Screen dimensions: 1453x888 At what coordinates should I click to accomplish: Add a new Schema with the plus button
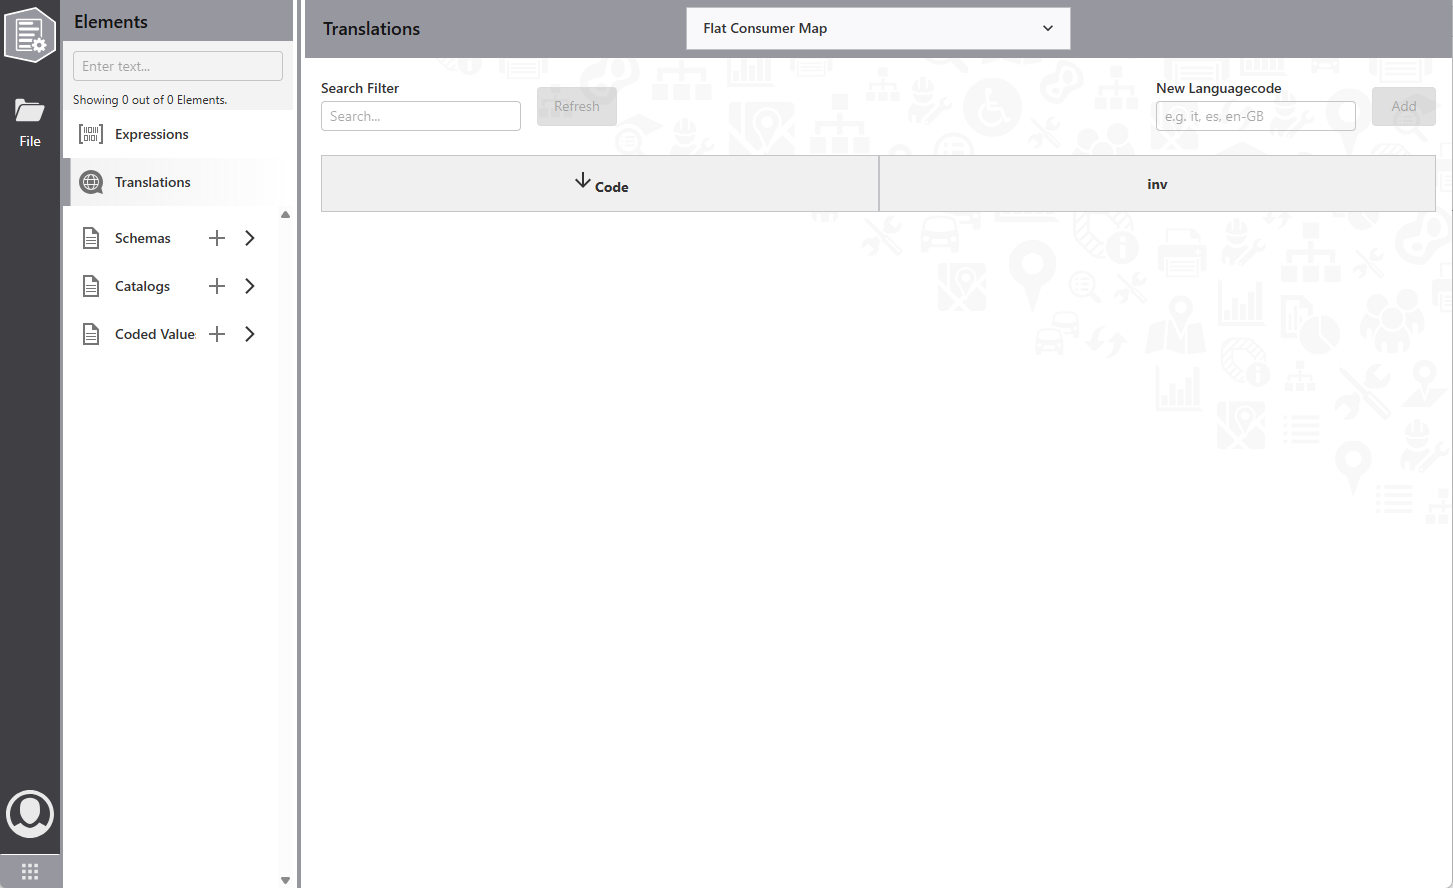tap(217, 238)
